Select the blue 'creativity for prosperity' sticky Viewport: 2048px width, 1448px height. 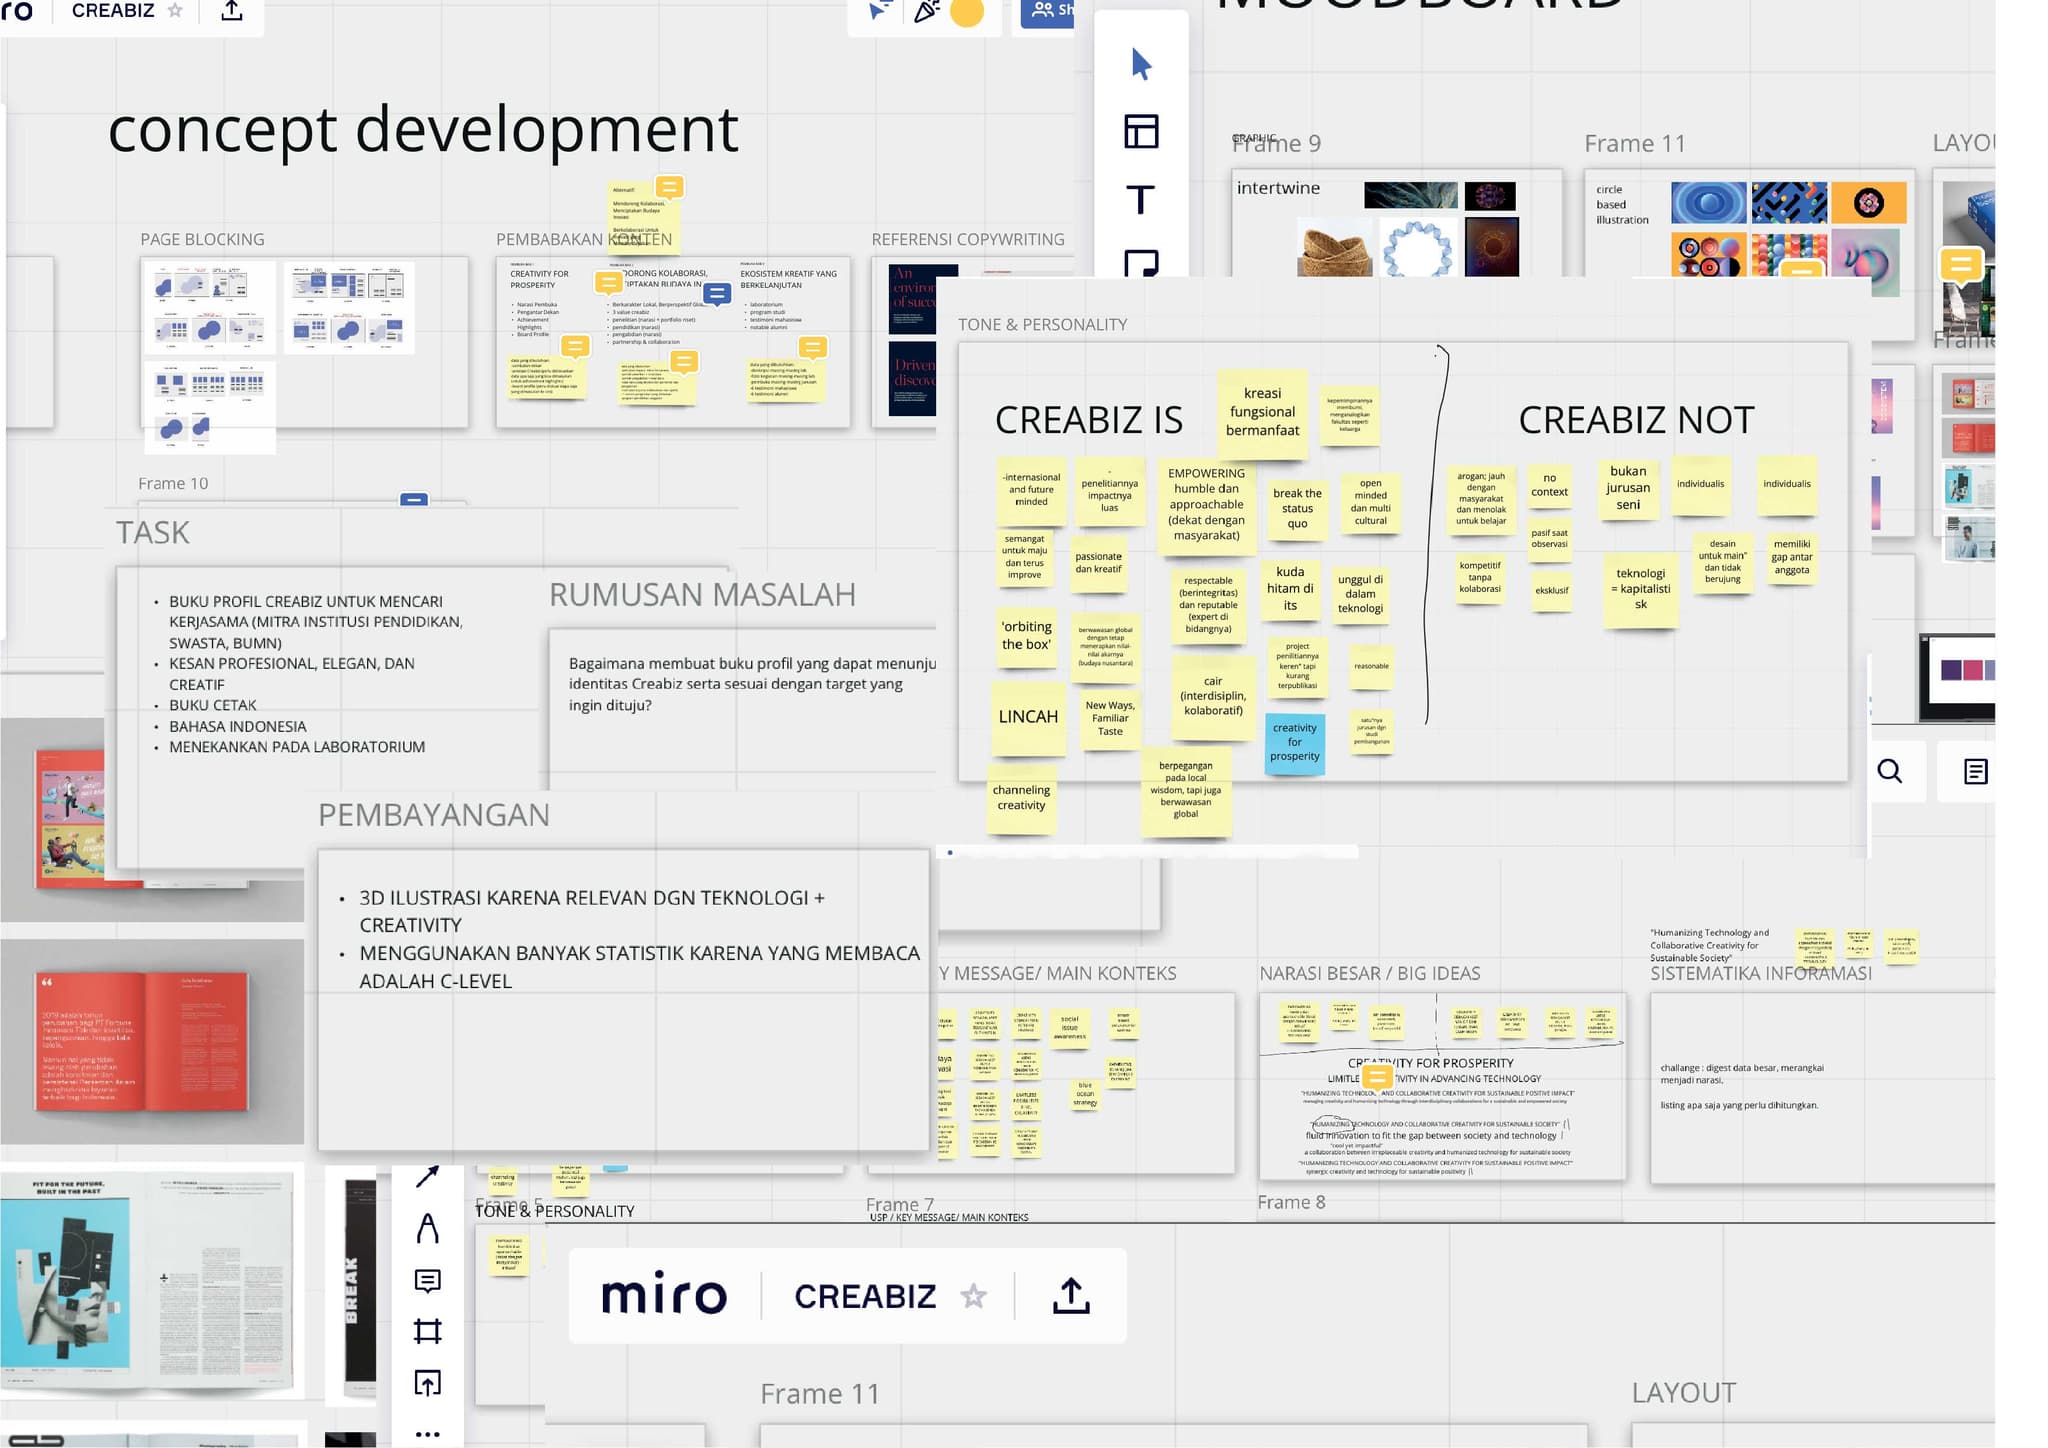[x=1295, y=742]
